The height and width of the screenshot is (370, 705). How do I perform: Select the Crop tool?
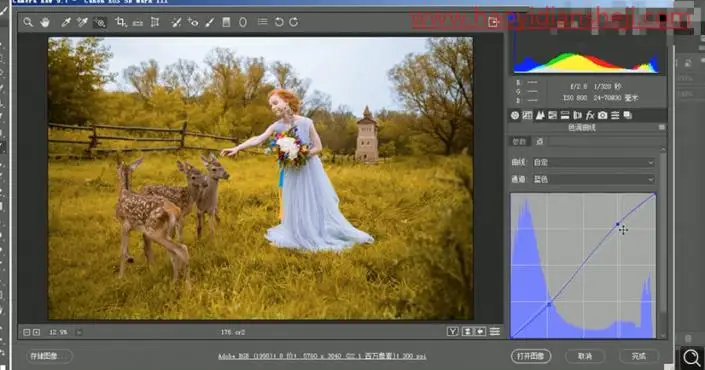[x=120, y=22]
